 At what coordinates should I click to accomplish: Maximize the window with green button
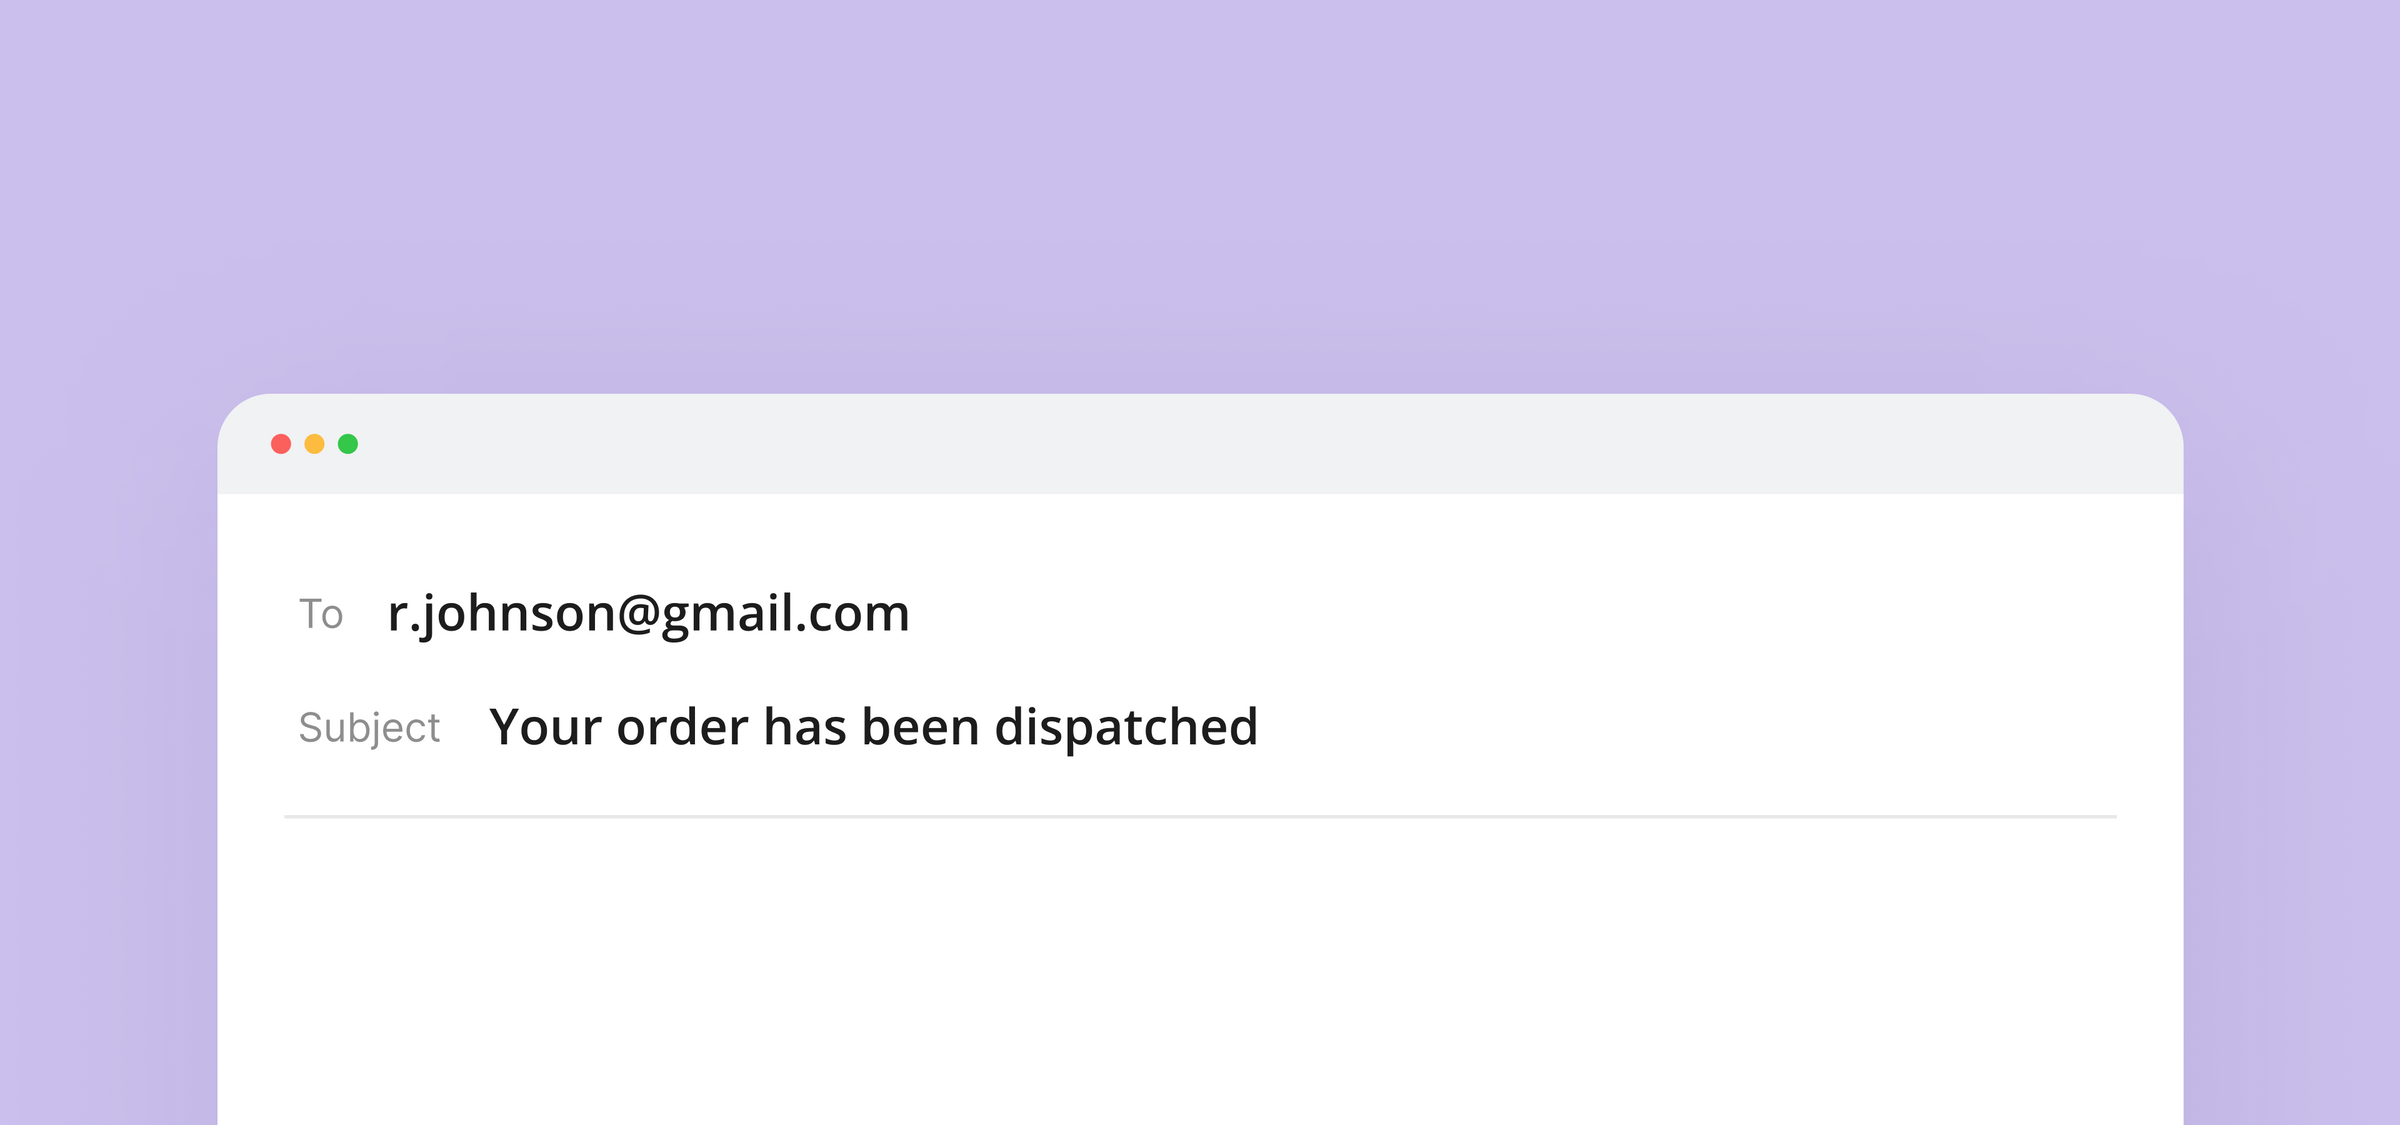(x=348, y=444)
